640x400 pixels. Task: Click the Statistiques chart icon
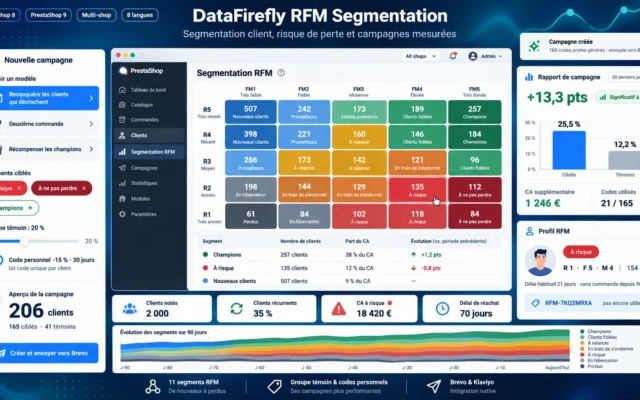coord(122,183)
